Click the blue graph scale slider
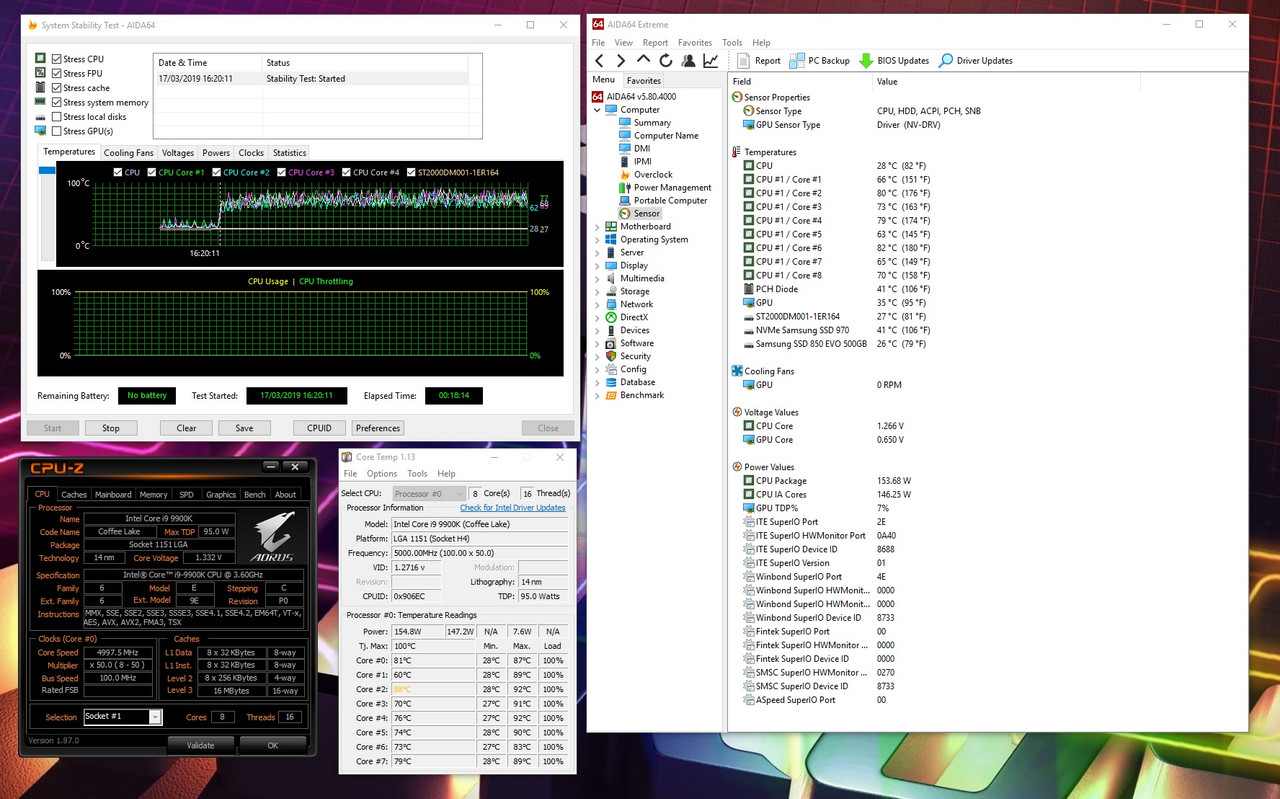This screenshot has width=1280, height=799. tap(47, 171)
